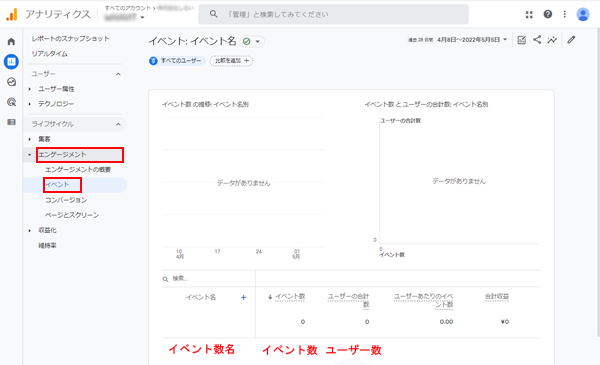
Task: Sort by ユーザーの合計数 column header
Action: [x=348, y=300]
